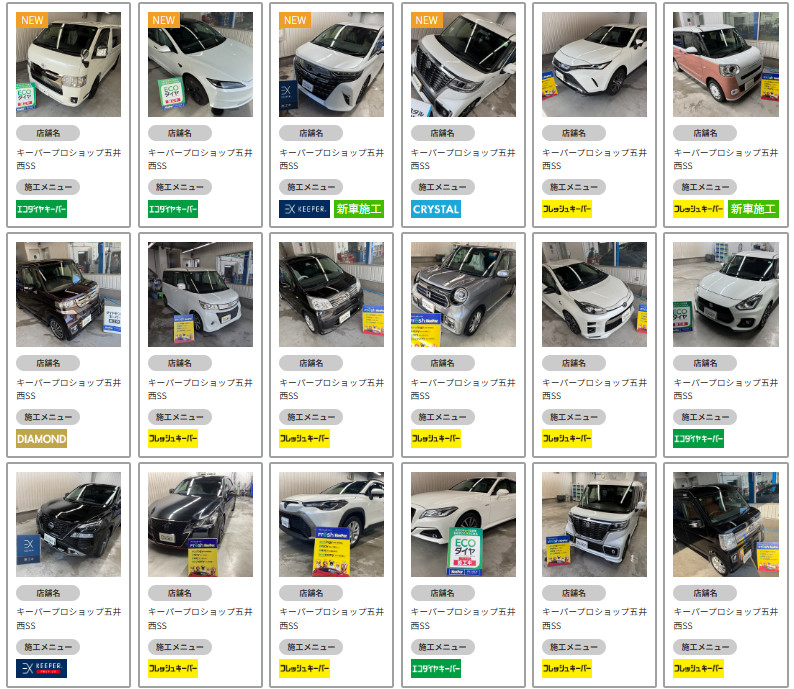Open the white Suzuki Swift photo
The image size is (794, 689).
726,294
